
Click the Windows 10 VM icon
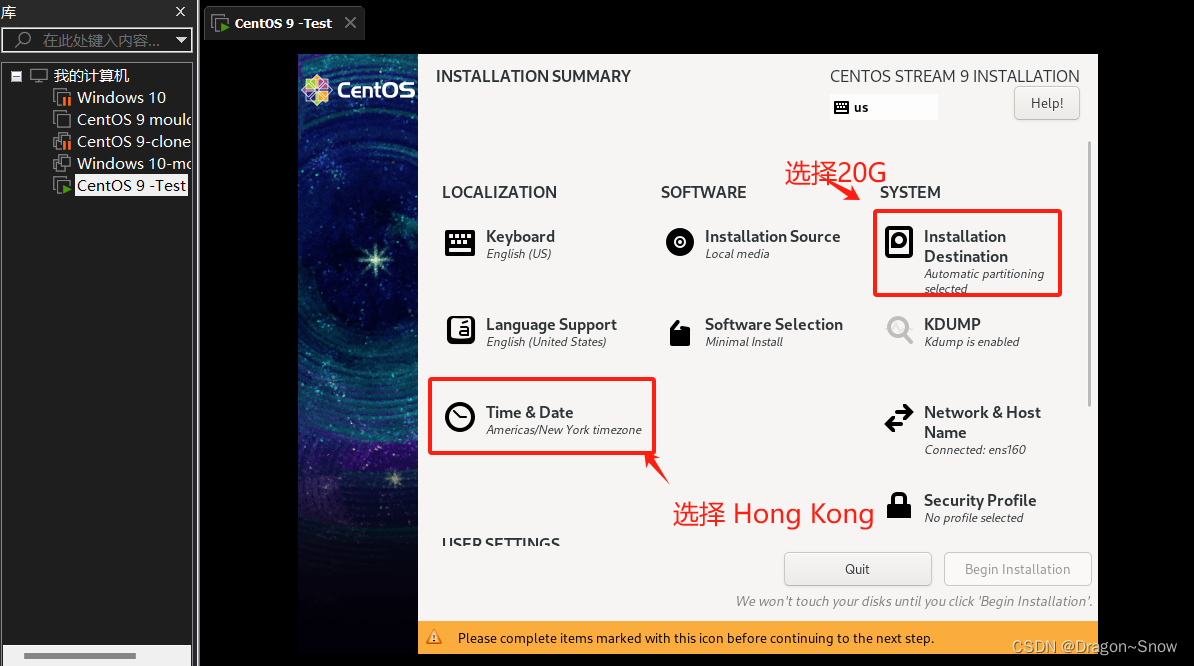[62, 97]
